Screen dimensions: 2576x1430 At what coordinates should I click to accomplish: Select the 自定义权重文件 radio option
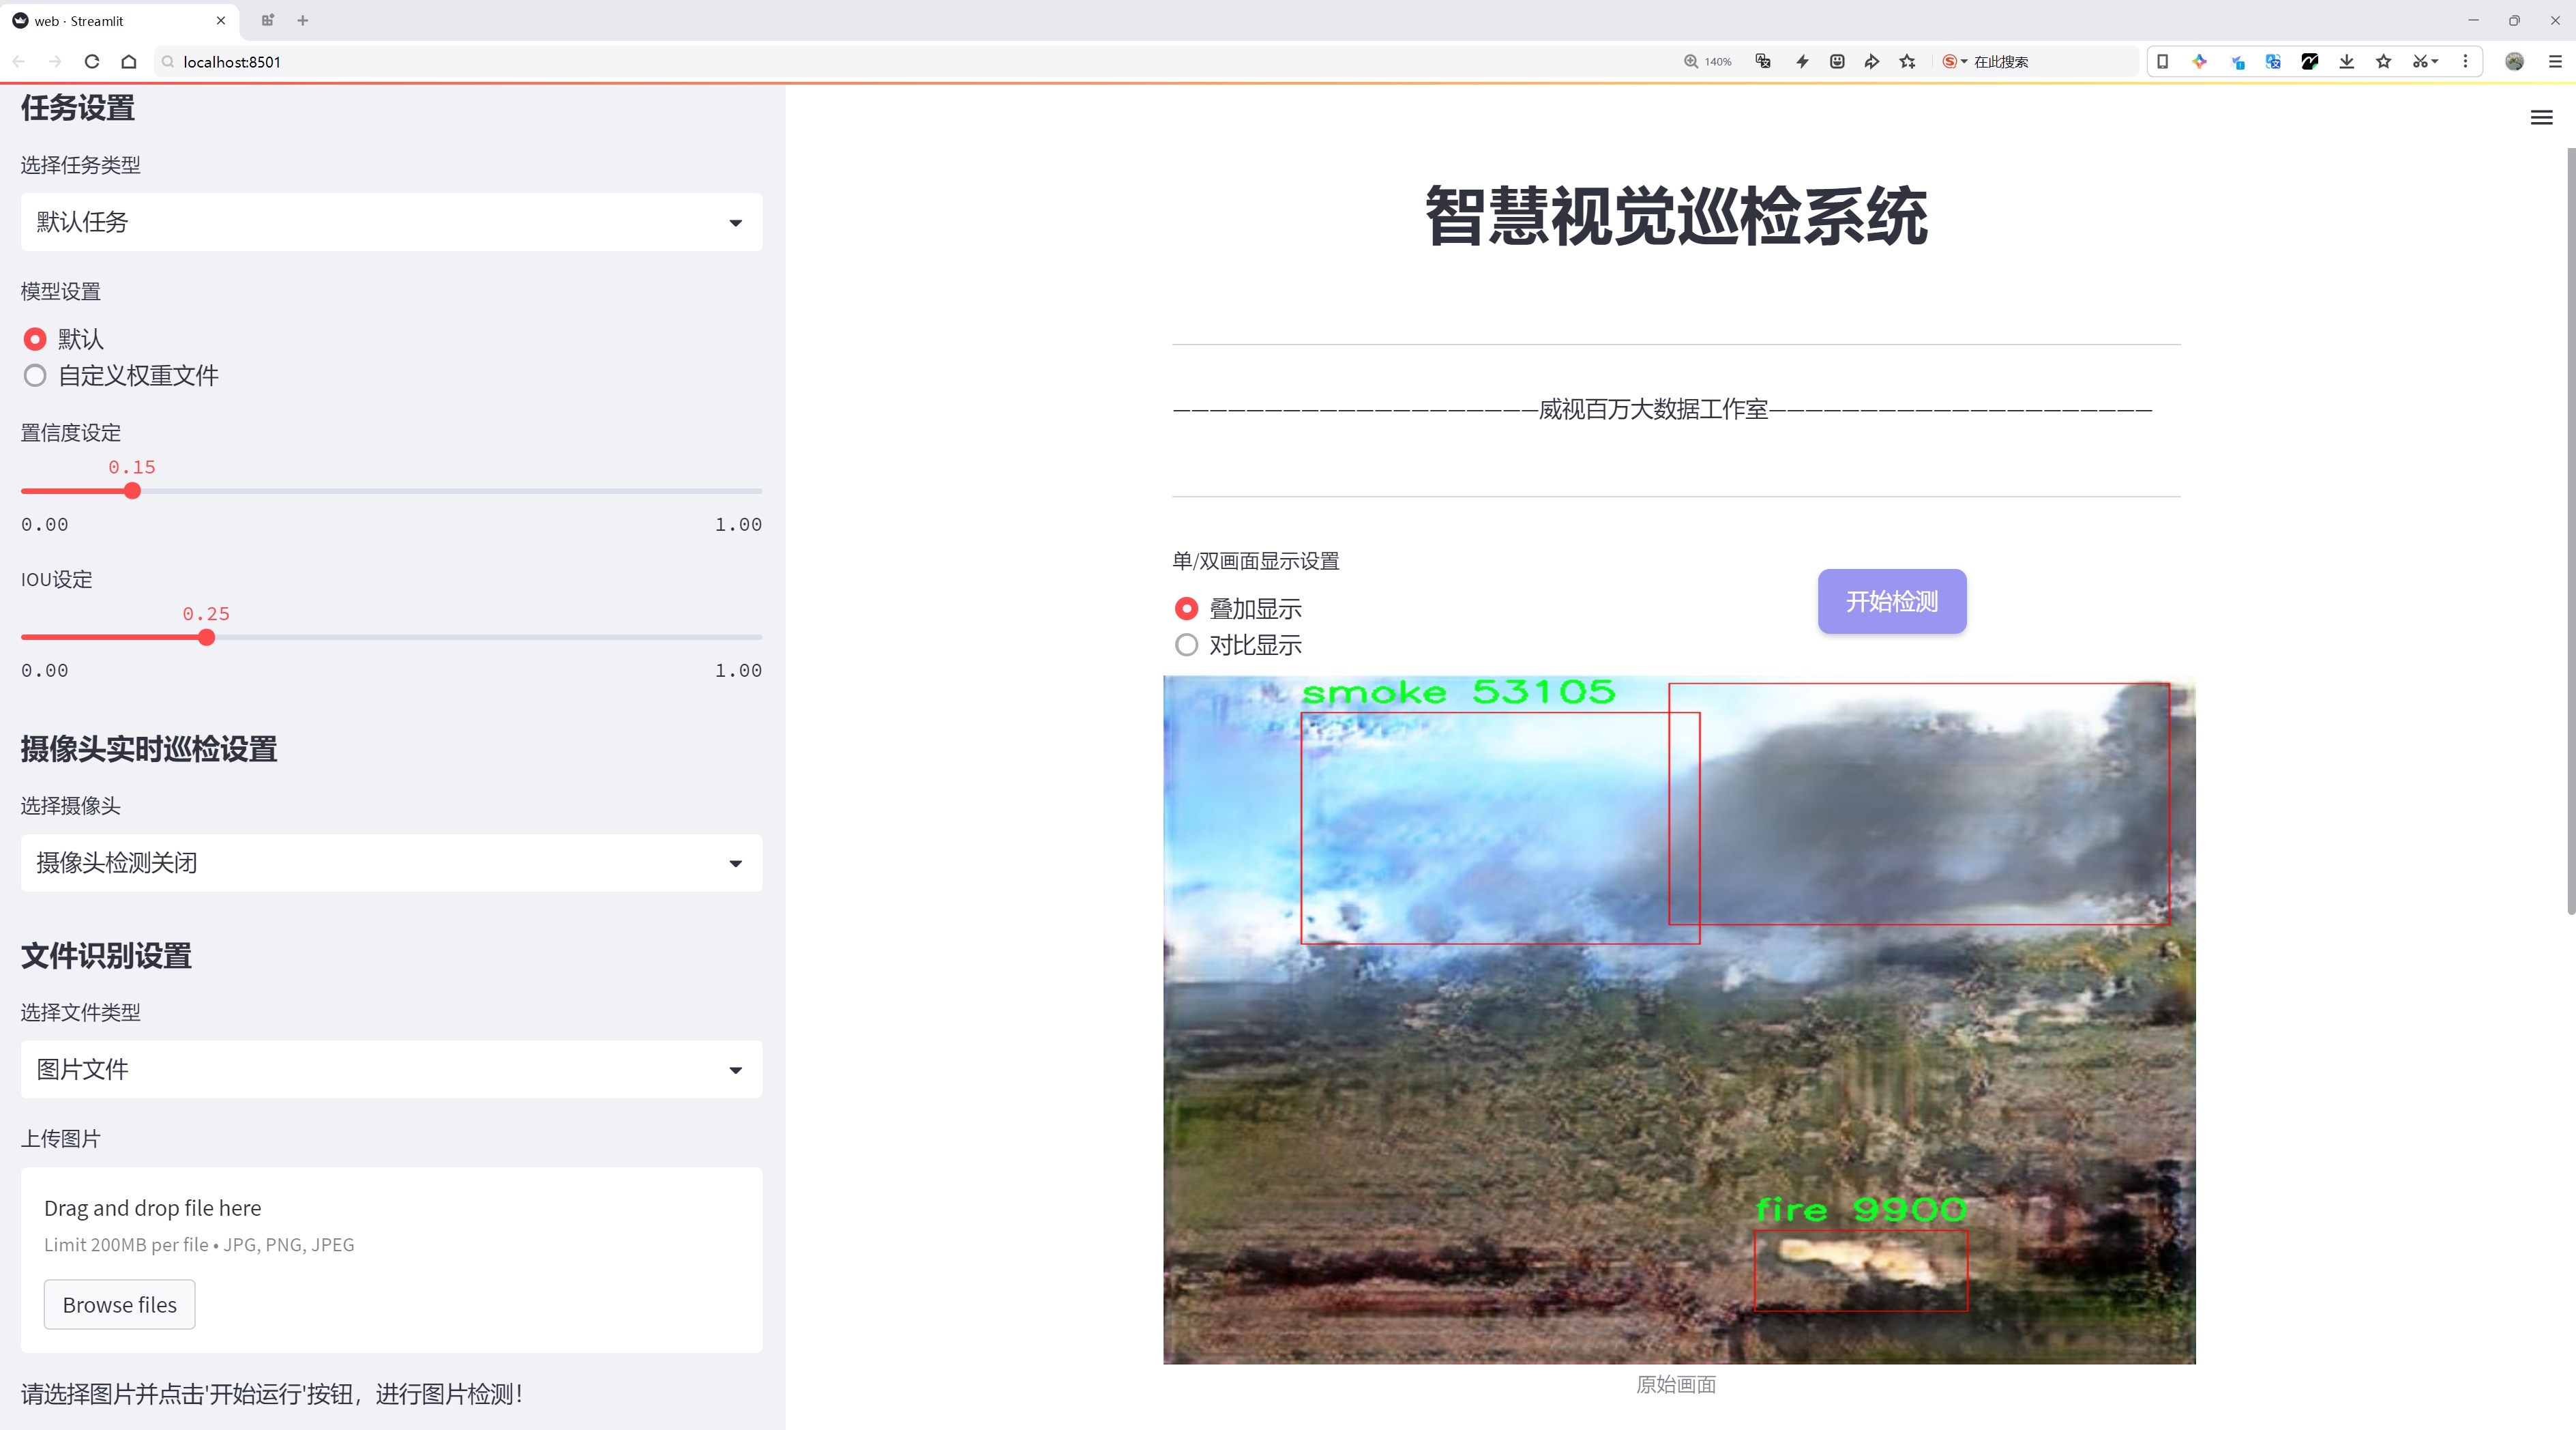(35, 376)
